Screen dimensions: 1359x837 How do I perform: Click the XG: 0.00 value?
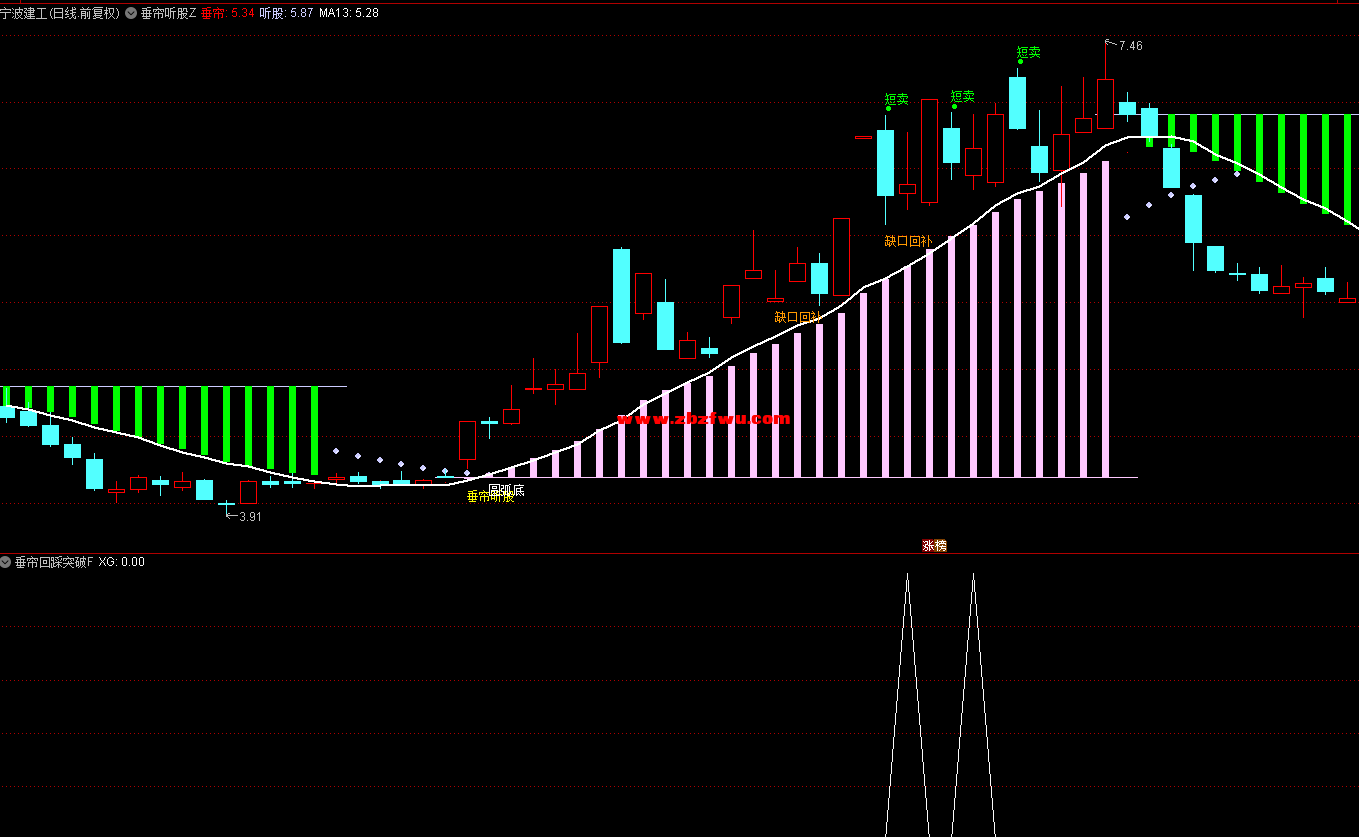[x=122, y=562]
